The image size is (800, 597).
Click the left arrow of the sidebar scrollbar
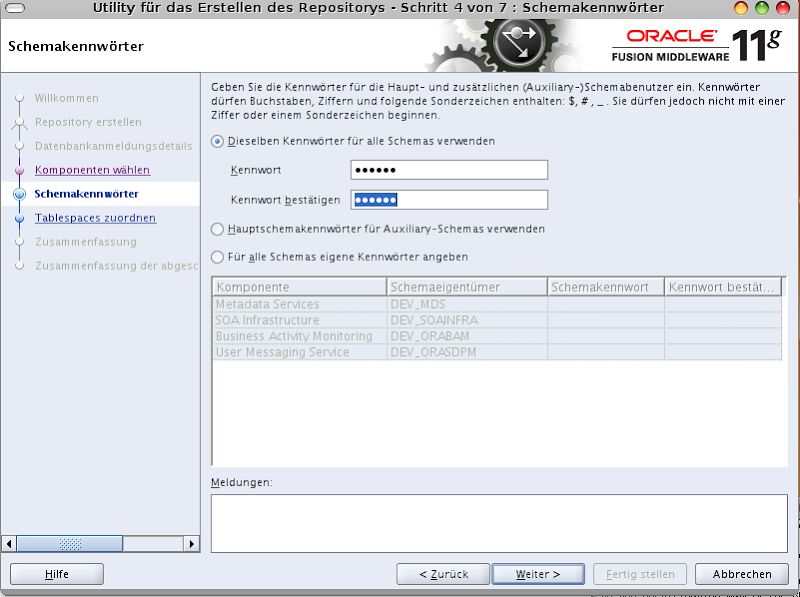11,544
